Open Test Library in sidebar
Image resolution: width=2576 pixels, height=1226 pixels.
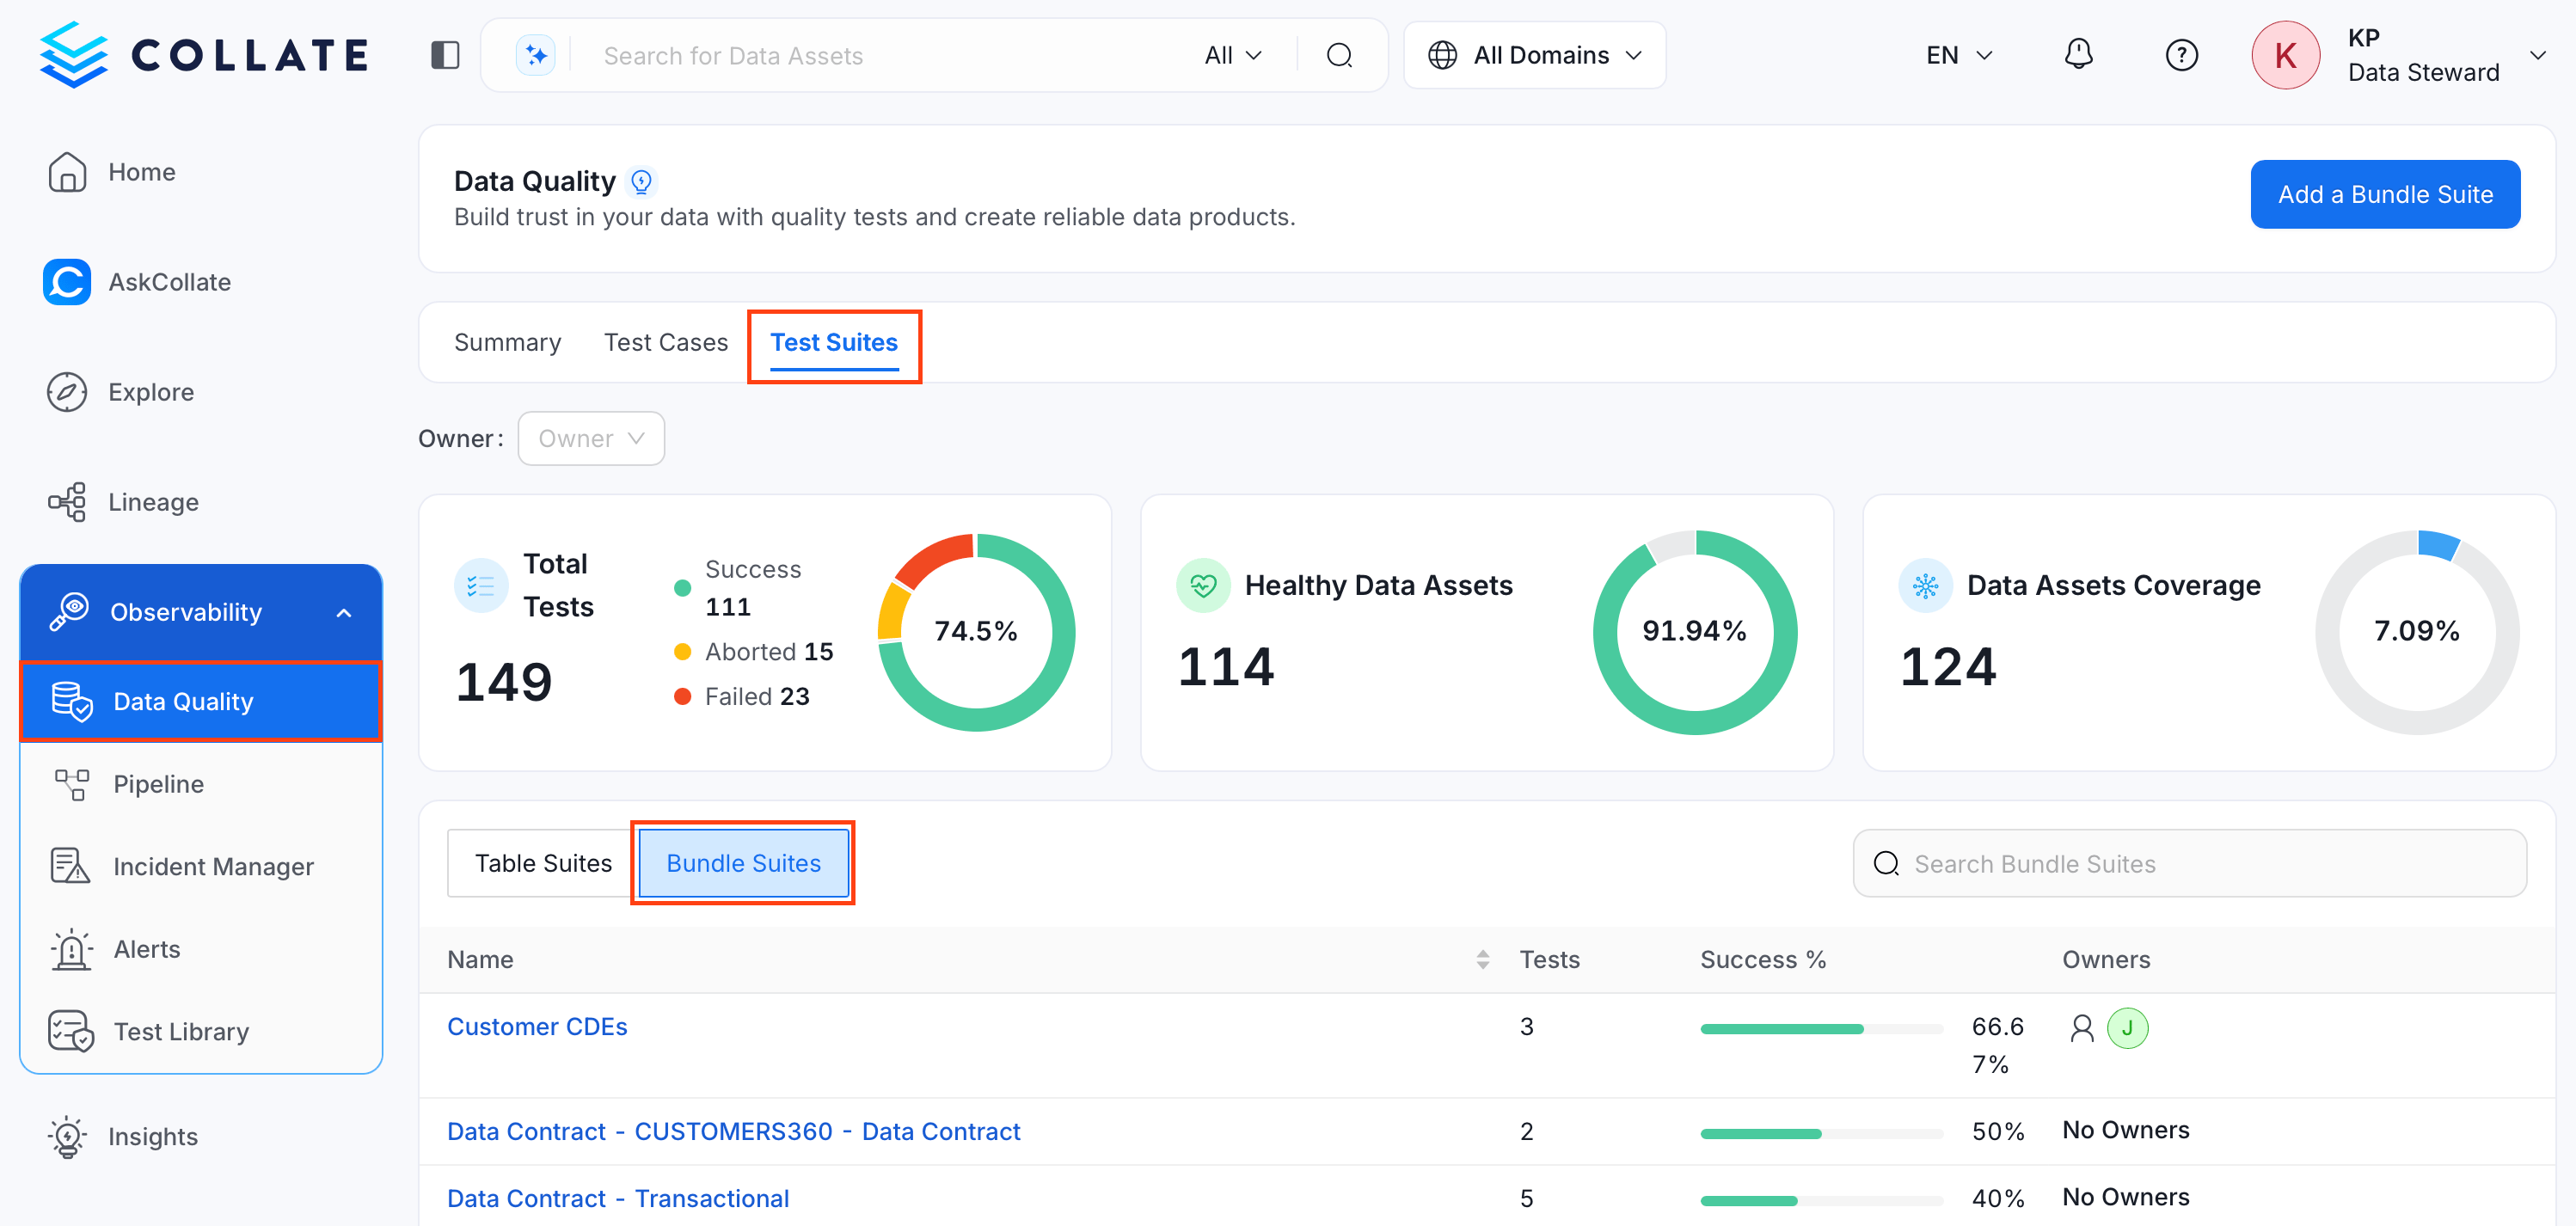pos(180,1031)
